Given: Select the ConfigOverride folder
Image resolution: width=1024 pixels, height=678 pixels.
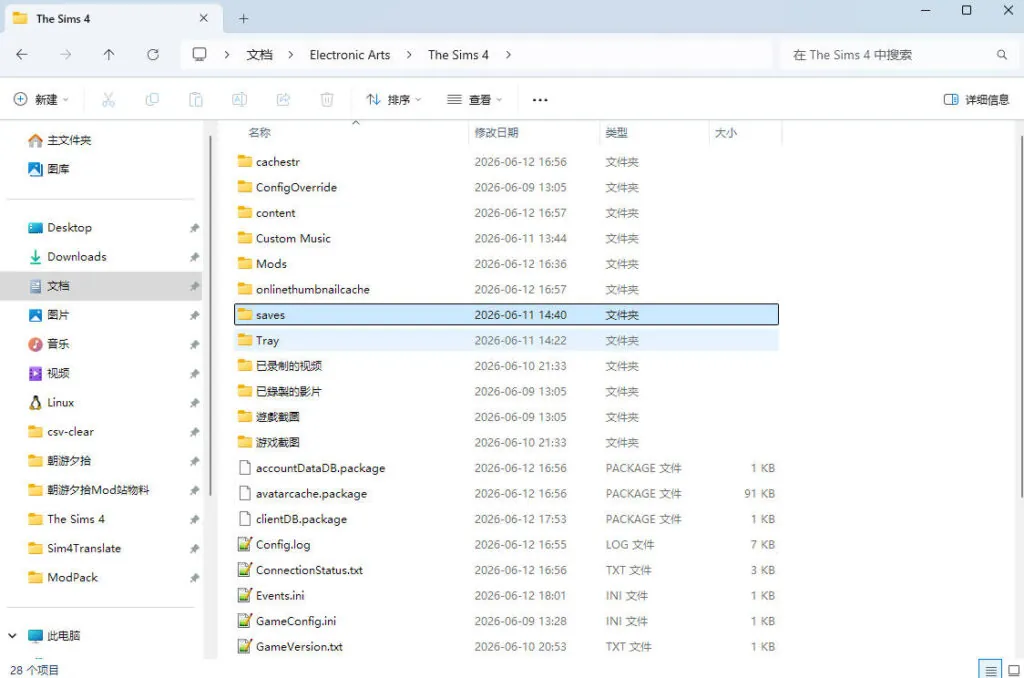Looking at the screenshot, I should (506, 187).
